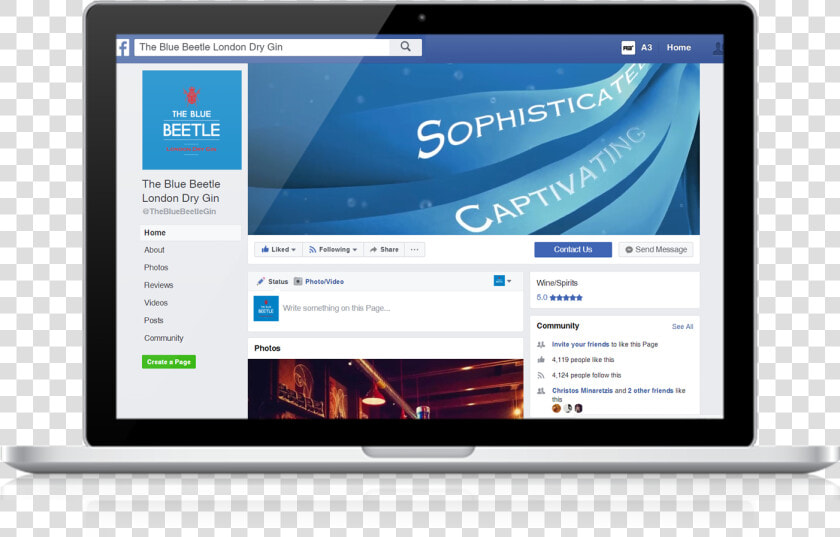Viewport: 840px width, 537px height.
Task: Open the Reviews sidebar section
Action: (159, 285)
